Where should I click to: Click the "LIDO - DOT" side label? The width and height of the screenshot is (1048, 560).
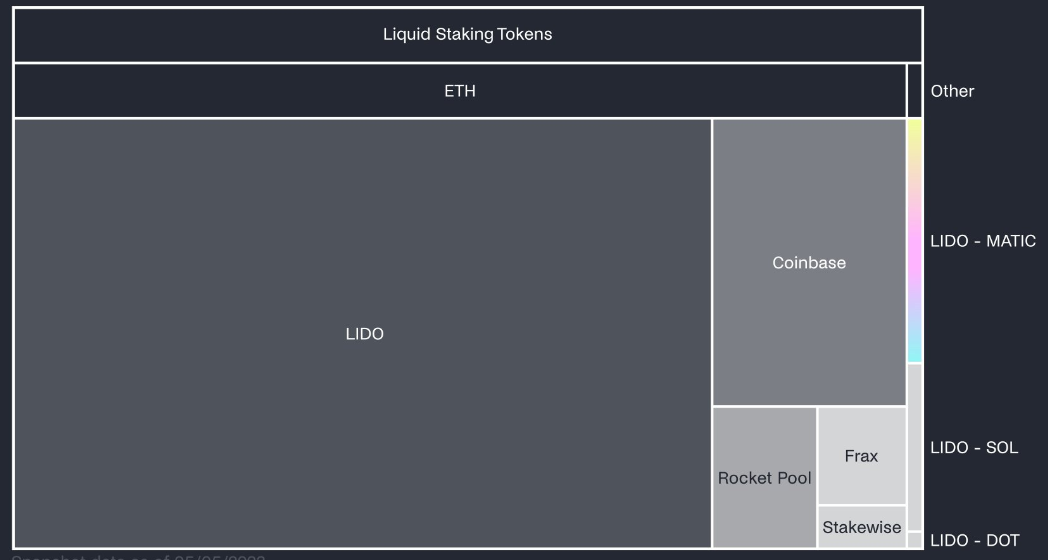975,541
